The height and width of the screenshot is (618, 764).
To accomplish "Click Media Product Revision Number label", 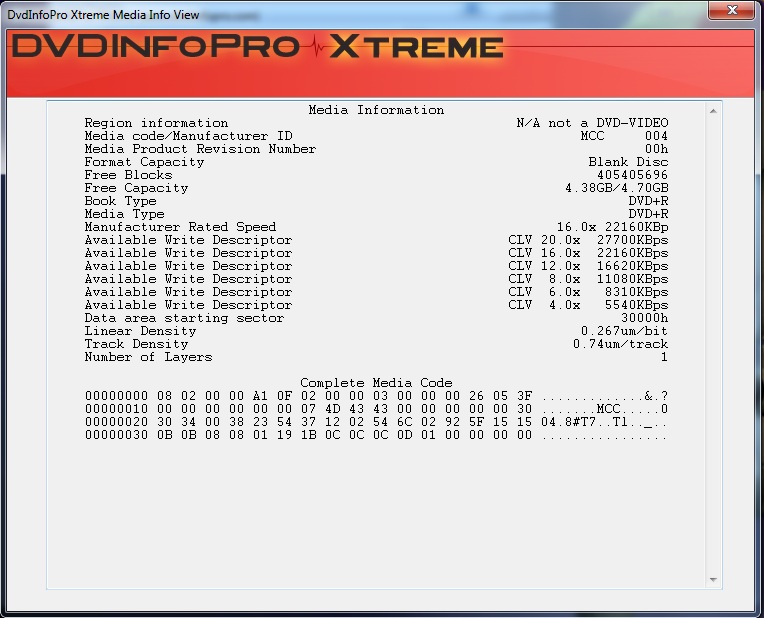I will tap(200, 149).
